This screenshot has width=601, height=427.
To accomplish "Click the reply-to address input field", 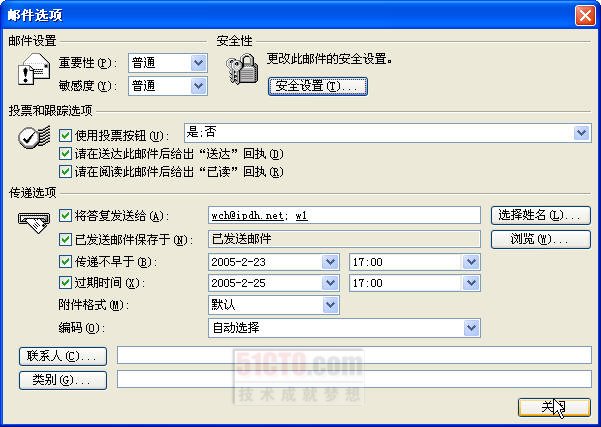I will [x=346, y=215].
